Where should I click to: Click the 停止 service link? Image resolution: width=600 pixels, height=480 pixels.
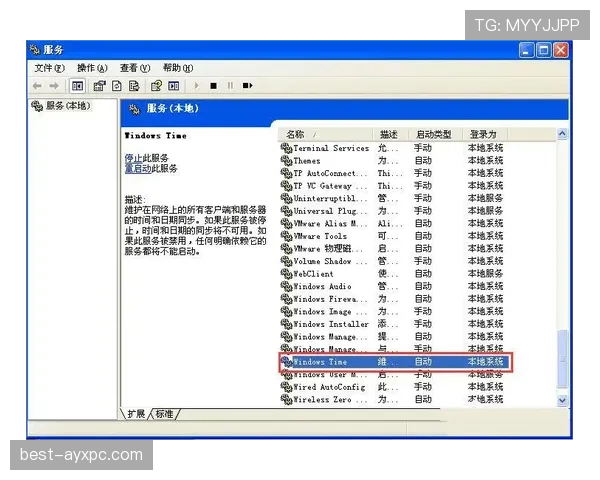pyautogui.click(x=134, y=158)
